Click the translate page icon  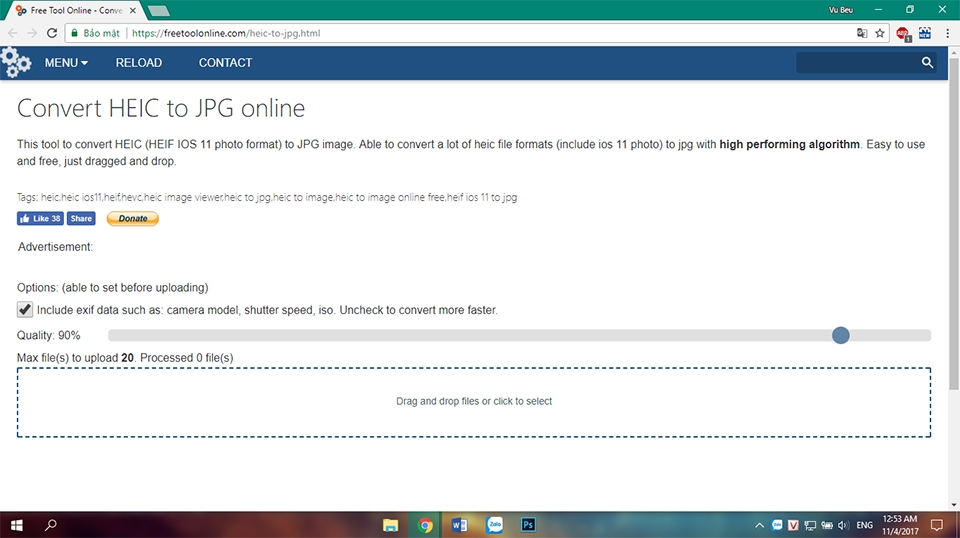tap(861, 33)
